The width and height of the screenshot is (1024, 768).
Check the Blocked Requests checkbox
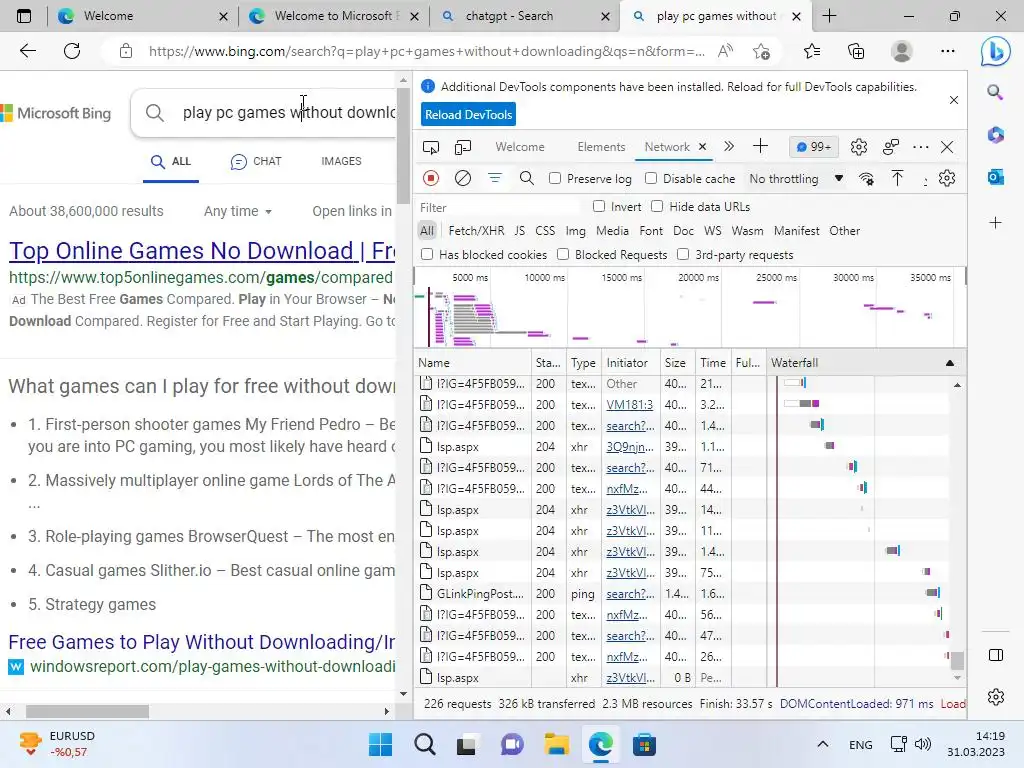pos(563,254)
